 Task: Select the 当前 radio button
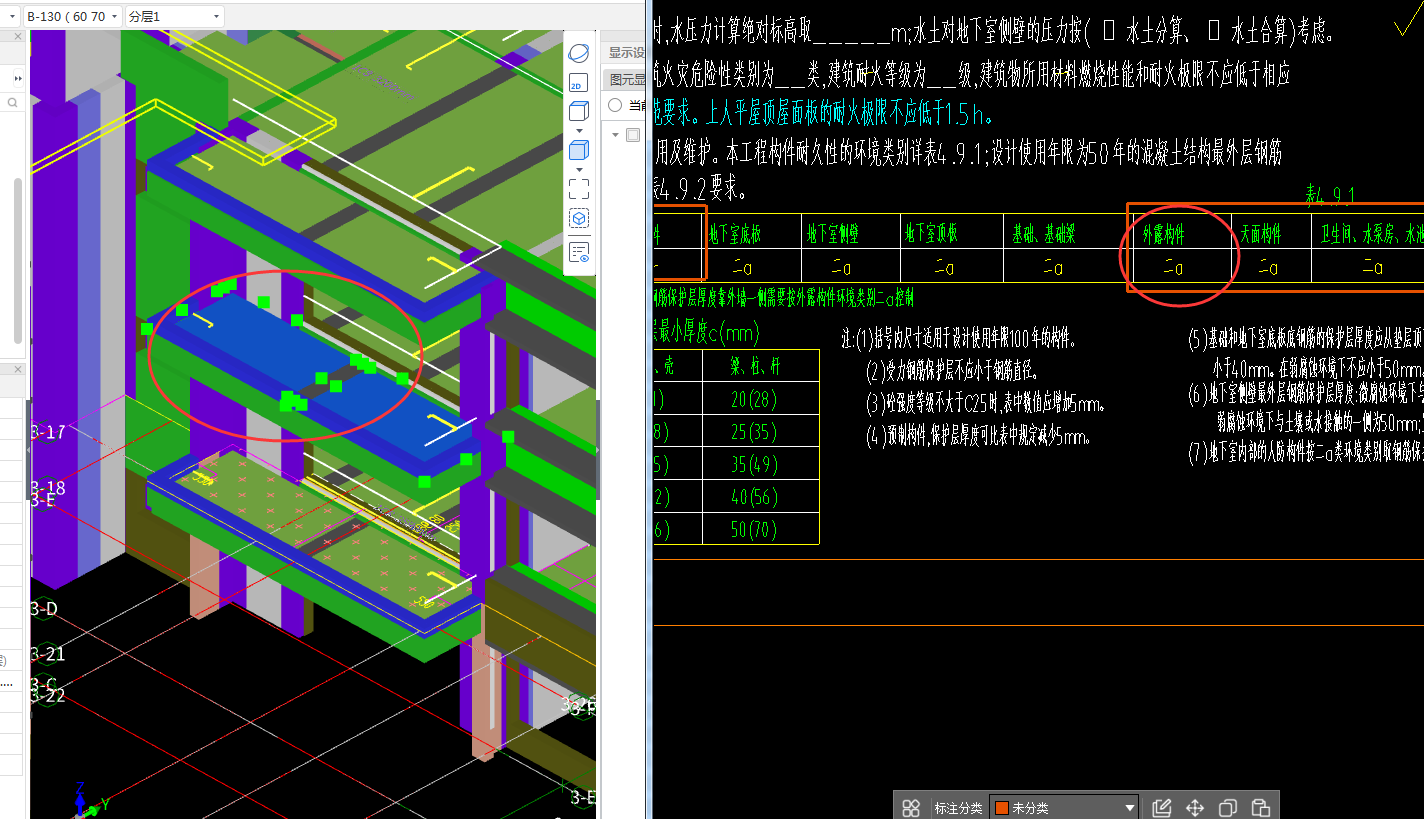click(x=615, y=105)
